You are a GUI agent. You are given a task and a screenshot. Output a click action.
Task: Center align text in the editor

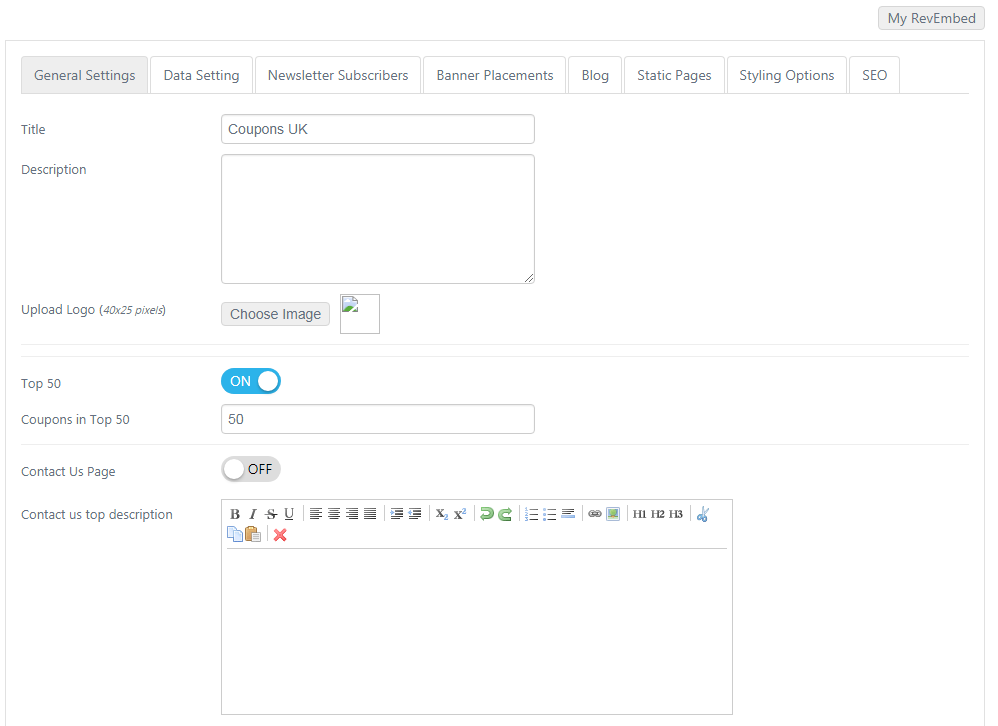(x=334, y=514)
